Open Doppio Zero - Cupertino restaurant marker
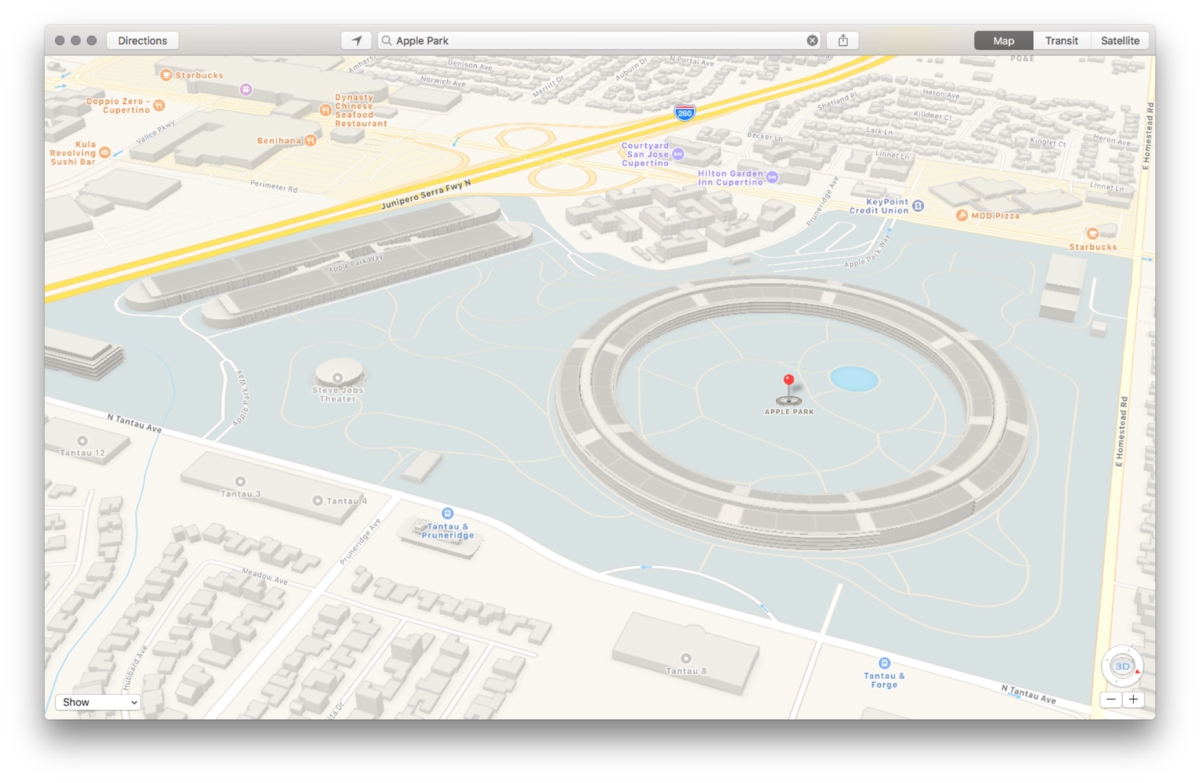 point(159,104)
